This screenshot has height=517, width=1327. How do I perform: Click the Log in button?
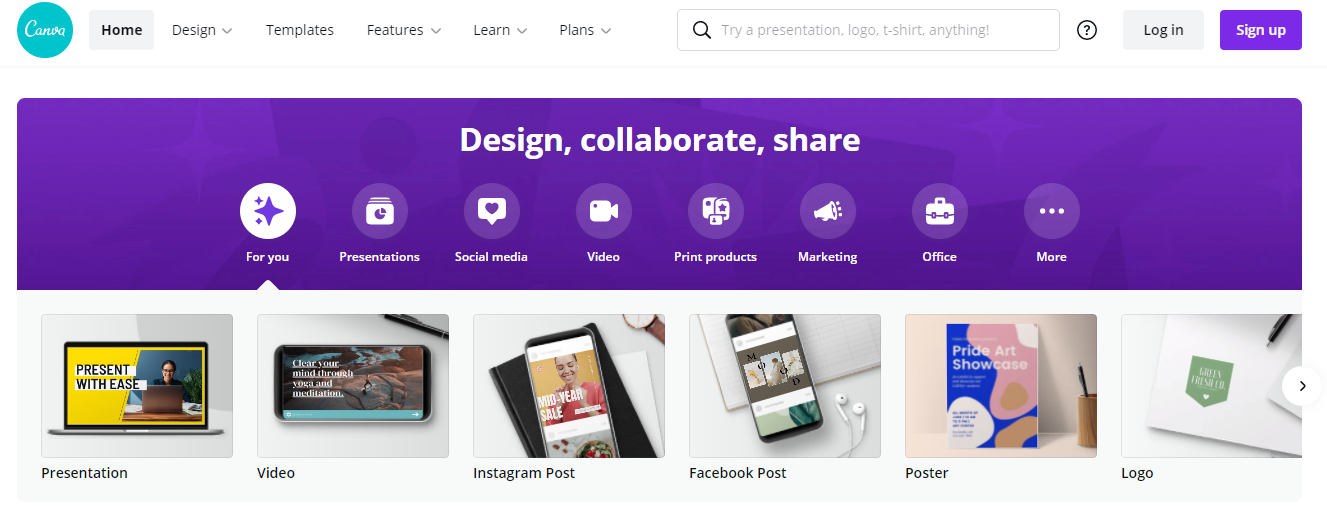click(x=1163, y=30)
